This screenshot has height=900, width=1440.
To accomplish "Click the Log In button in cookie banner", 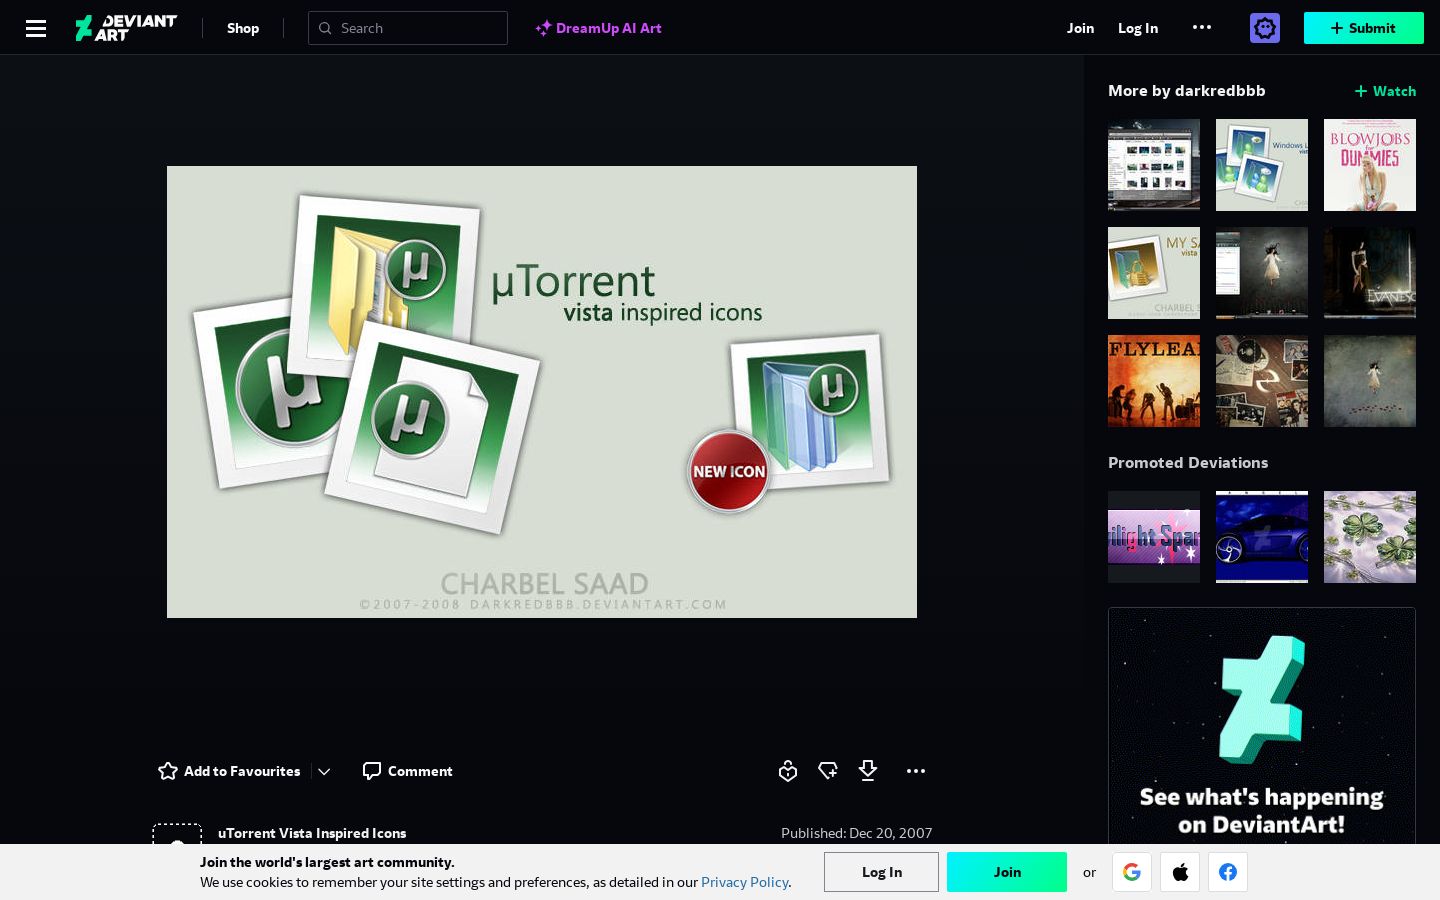I will coord(881,872).
